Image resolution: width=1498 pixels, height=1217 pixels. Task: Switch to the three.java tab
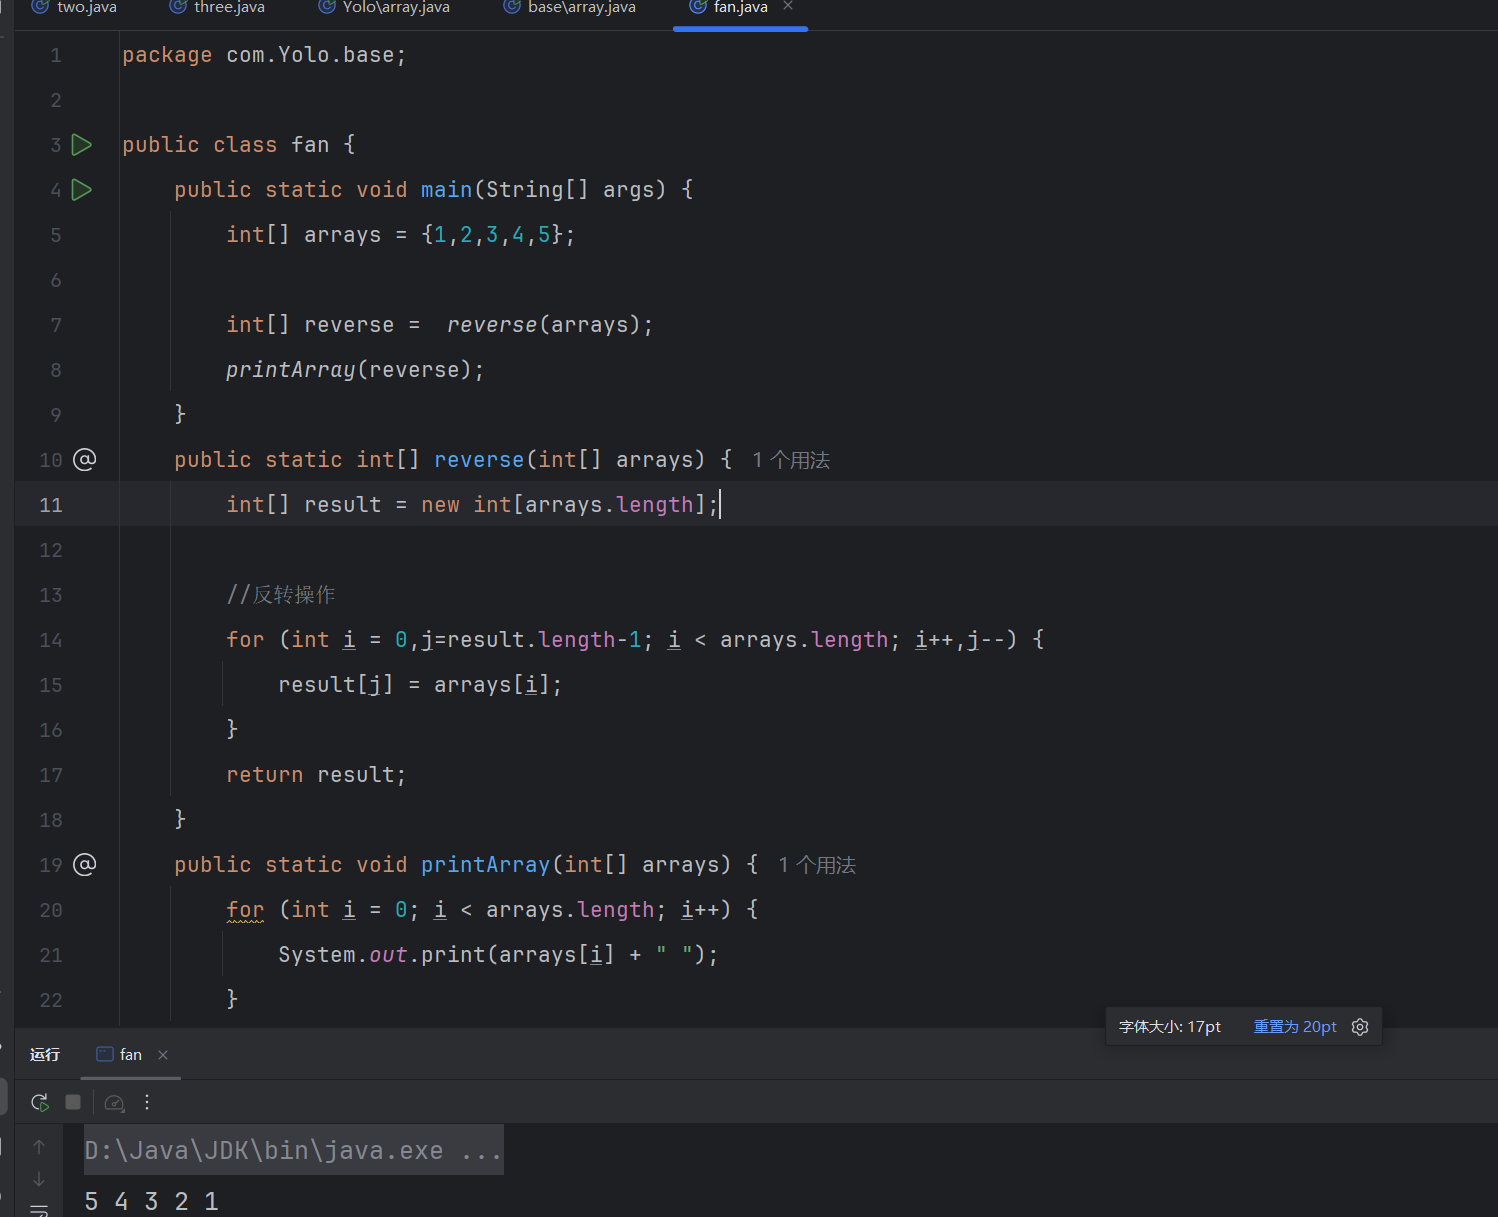tap(217, 7)
